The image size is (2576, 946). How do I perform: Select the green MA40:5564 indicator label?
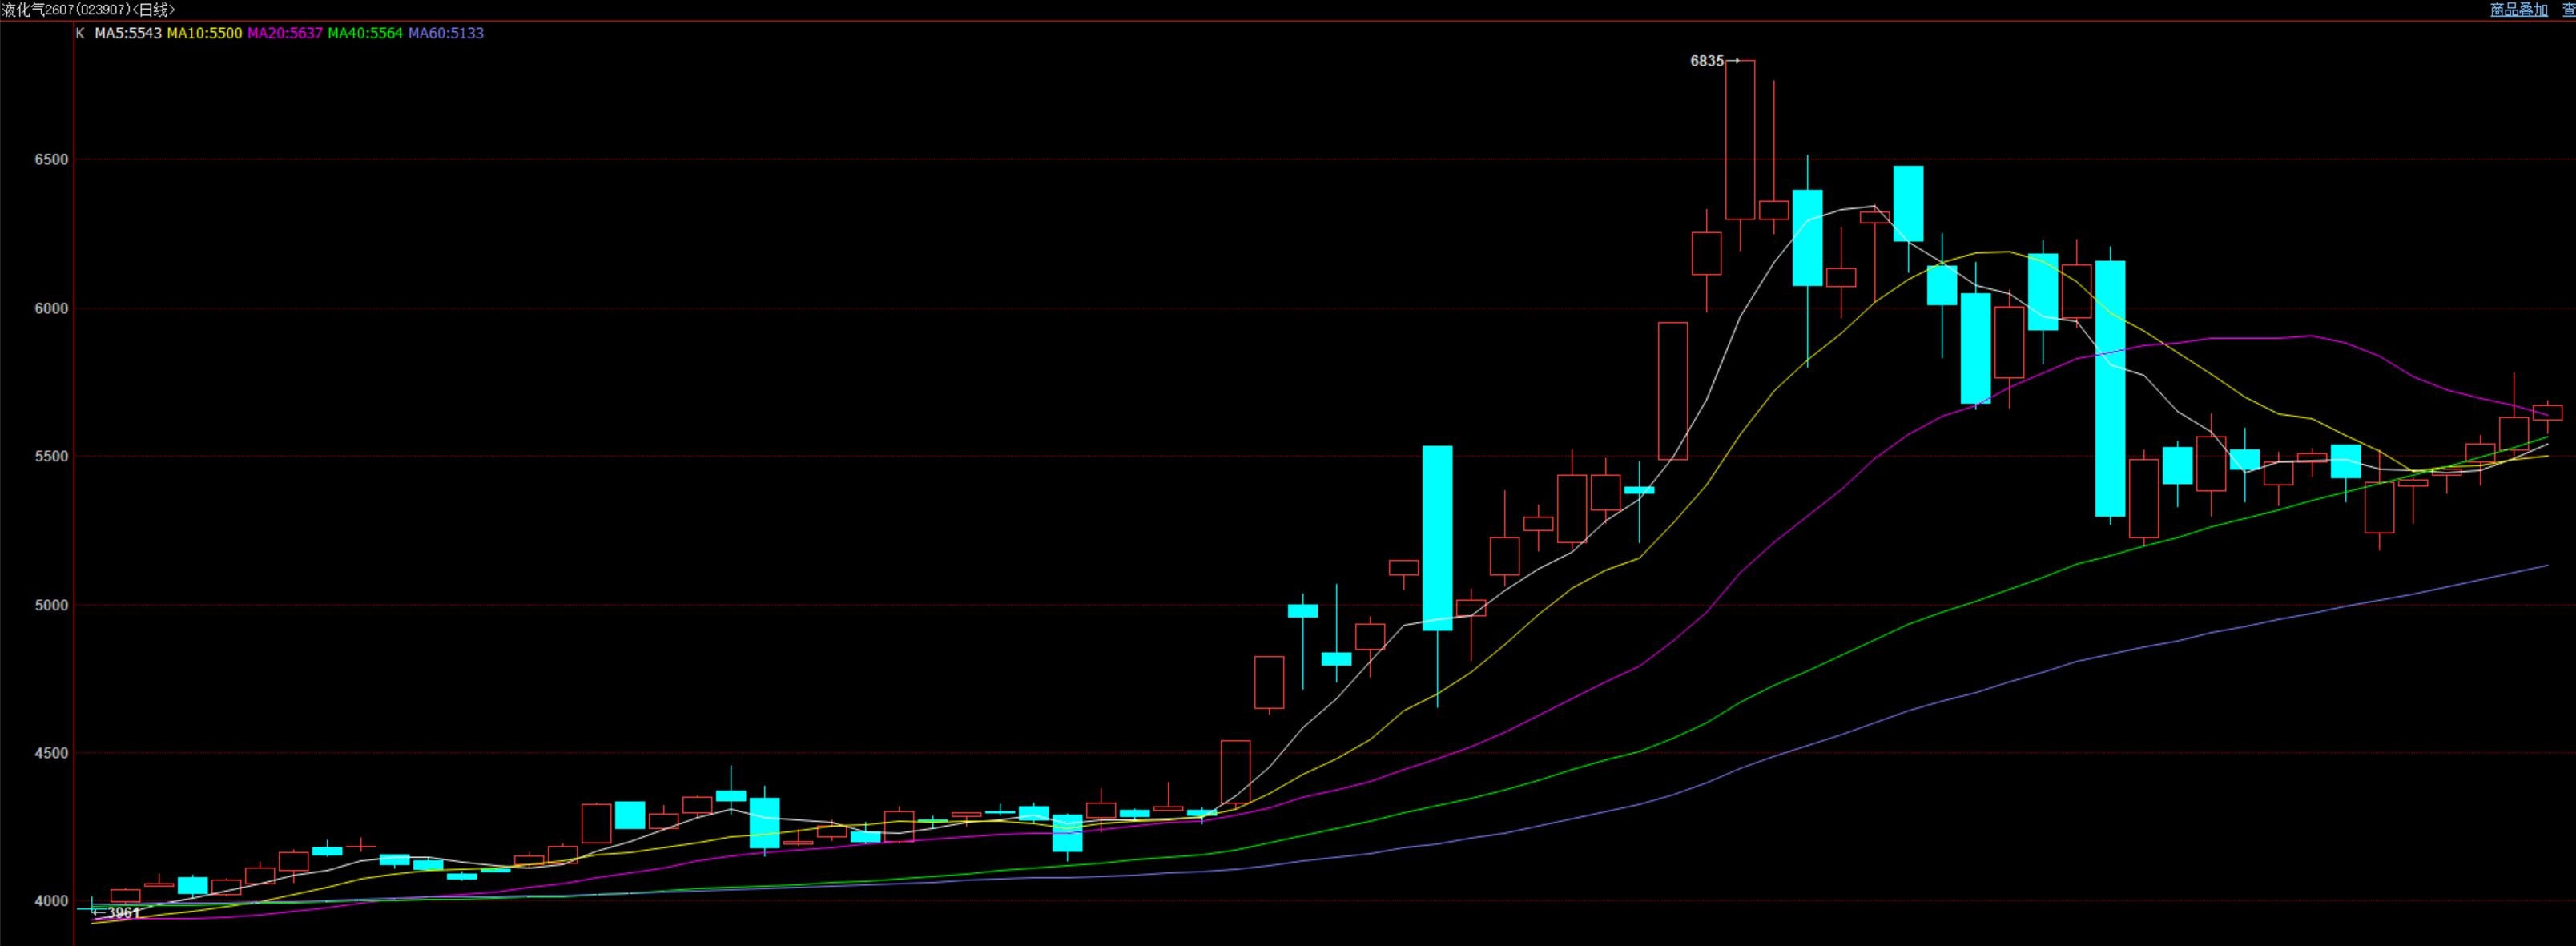pyautogui.click(x=365, y=33)
